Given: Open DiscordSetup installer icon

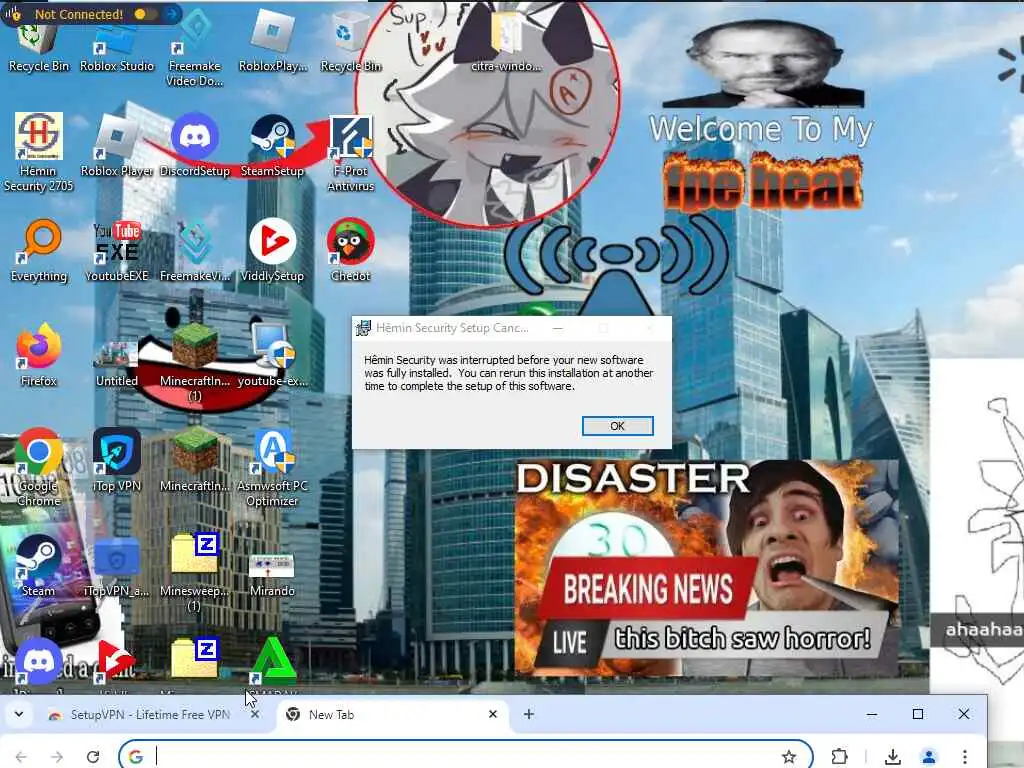Looking at the screenshot, I should click(x=195, y=145).
